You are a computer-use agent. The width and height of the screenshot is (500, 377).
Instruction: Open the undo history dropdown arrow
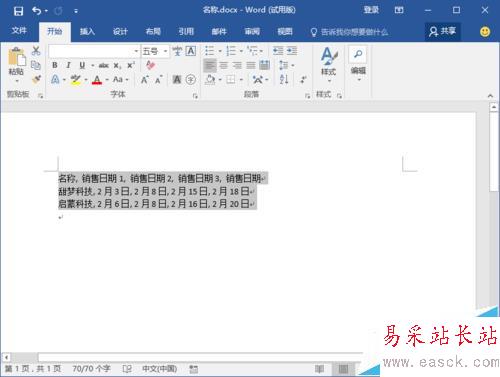pyautogui.click(x=46, y=11)
